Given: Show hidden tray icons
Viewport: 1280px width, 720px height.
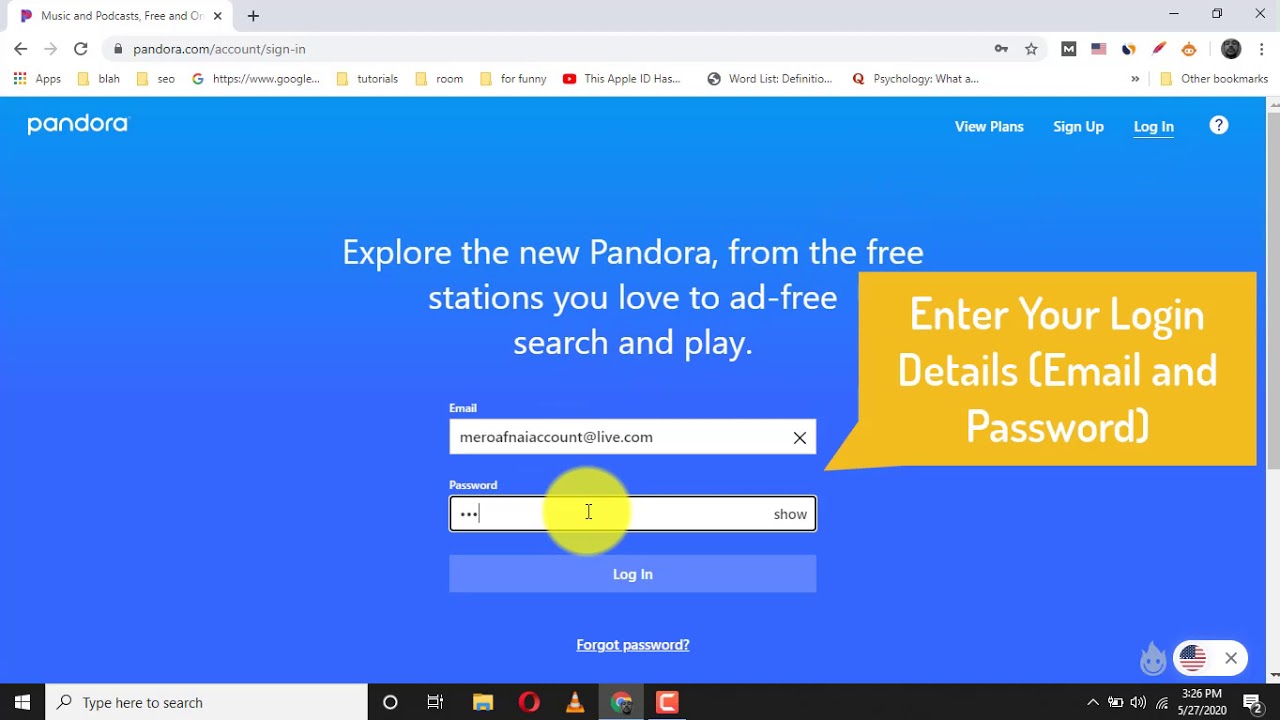Looking at the screenshot, I should 1092,702.
